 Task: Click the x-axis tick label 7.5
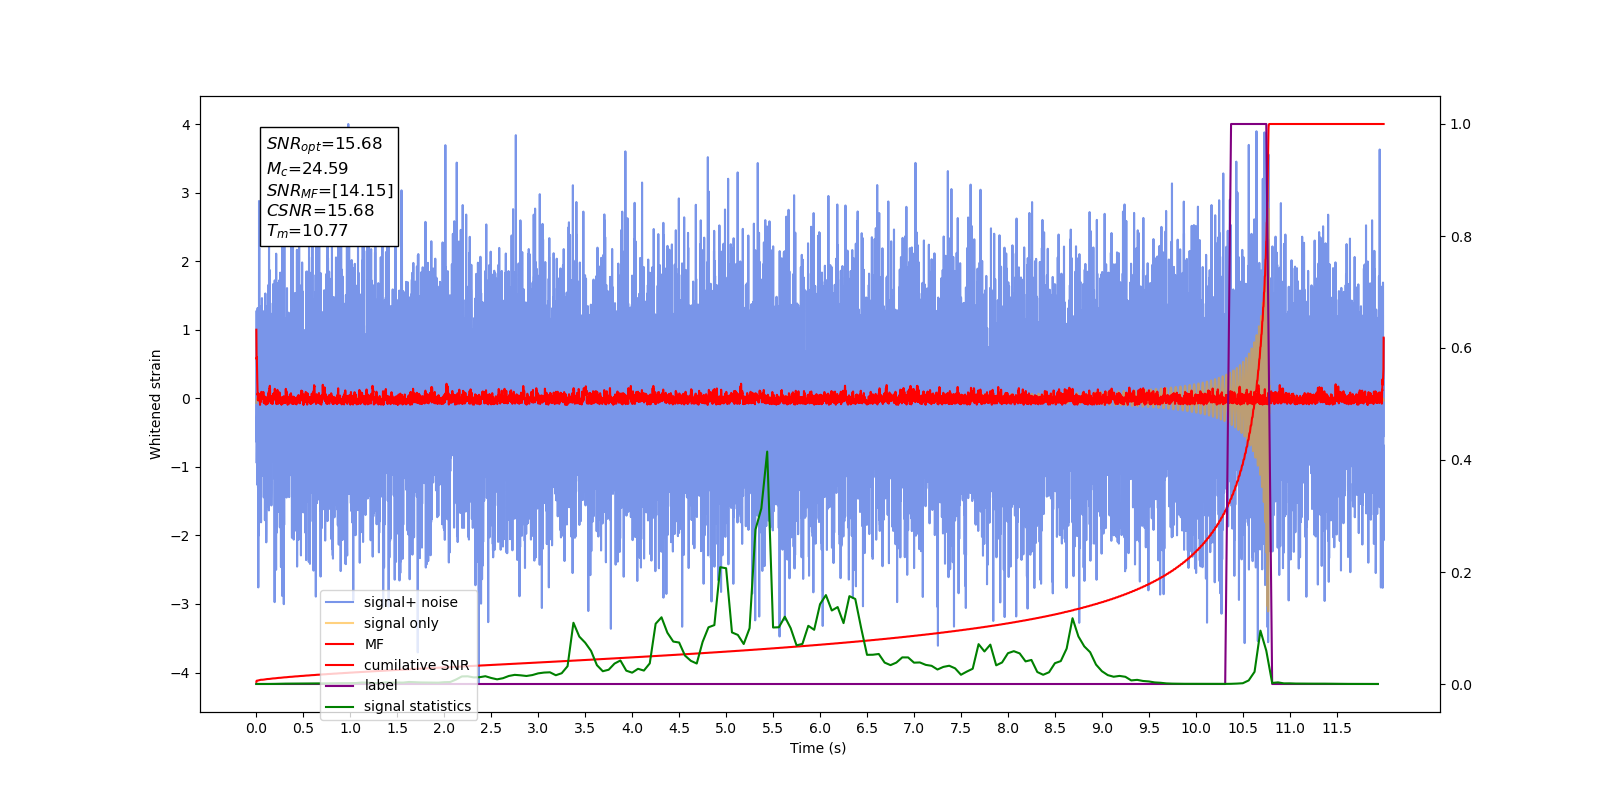[961, 728]
